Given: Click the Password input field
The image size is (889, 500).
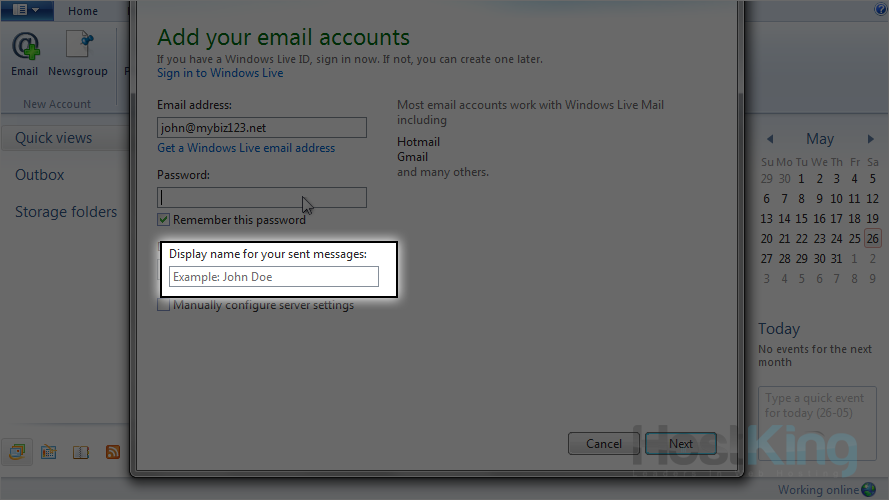Looking at the screenshot, I should point(262,197).
